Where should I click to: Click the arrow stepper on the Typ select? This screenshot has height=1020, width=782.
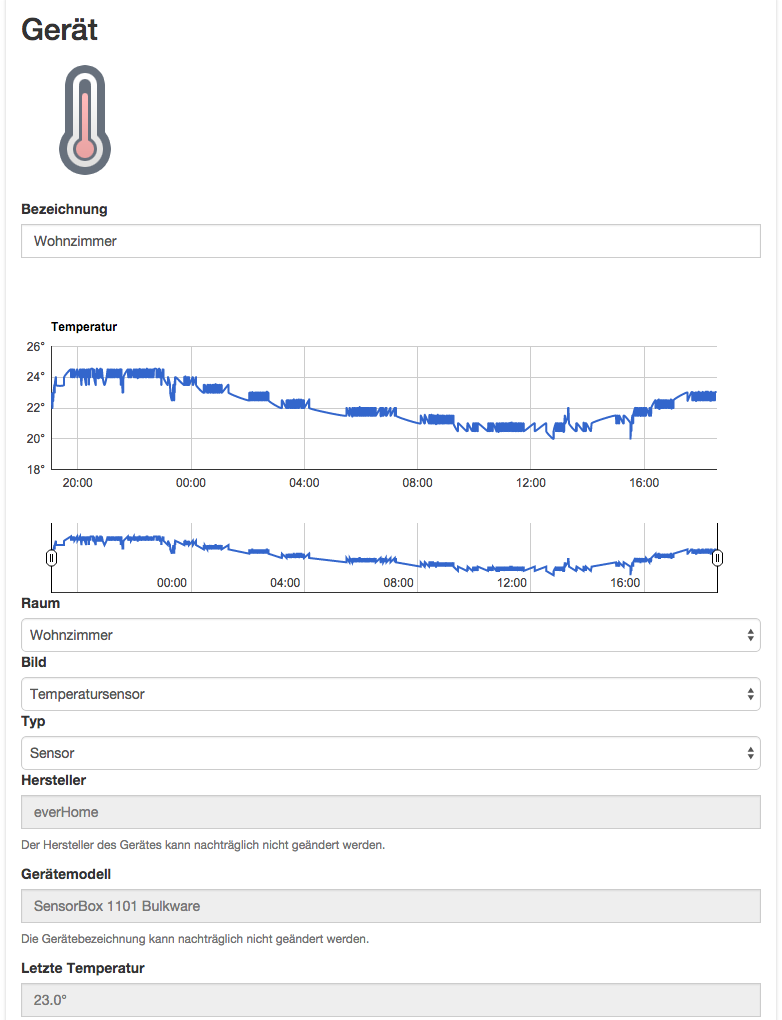[751, 753]
